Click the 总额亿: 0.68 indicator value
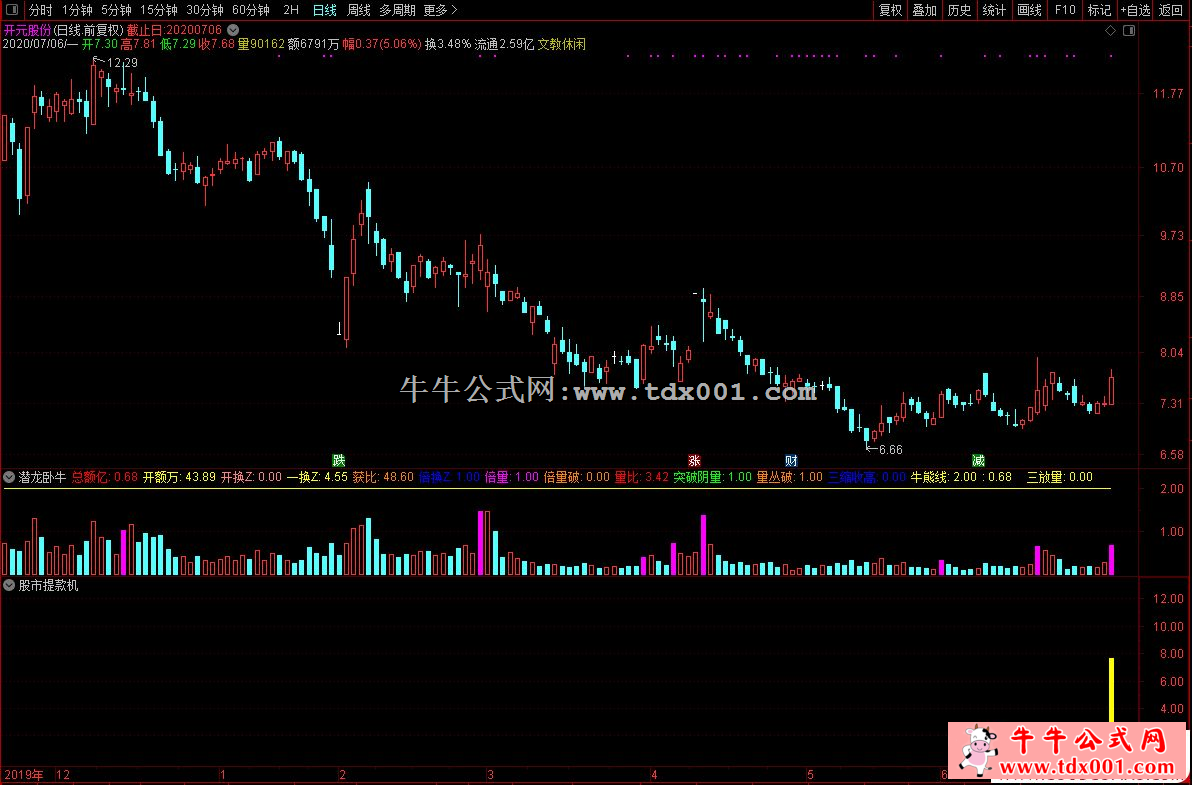1192x785 pixels. (105, 477)
